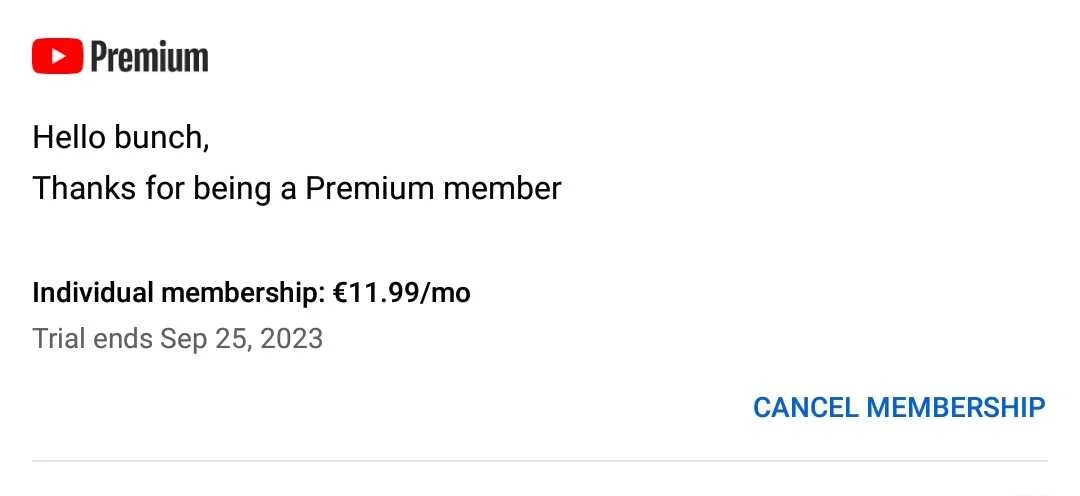1080x496 pixels.
Task: Click the Sep 25, 2023 date
Action: (x=242, y=339)
